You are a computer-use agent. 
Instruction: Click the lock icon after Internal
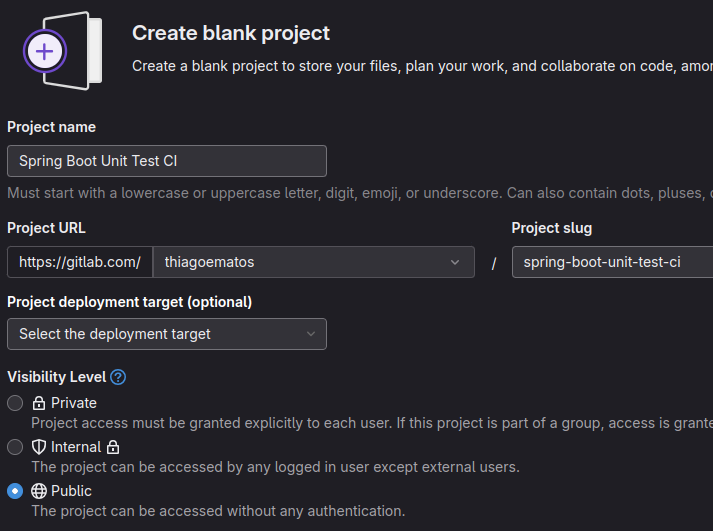click(113, 447)
